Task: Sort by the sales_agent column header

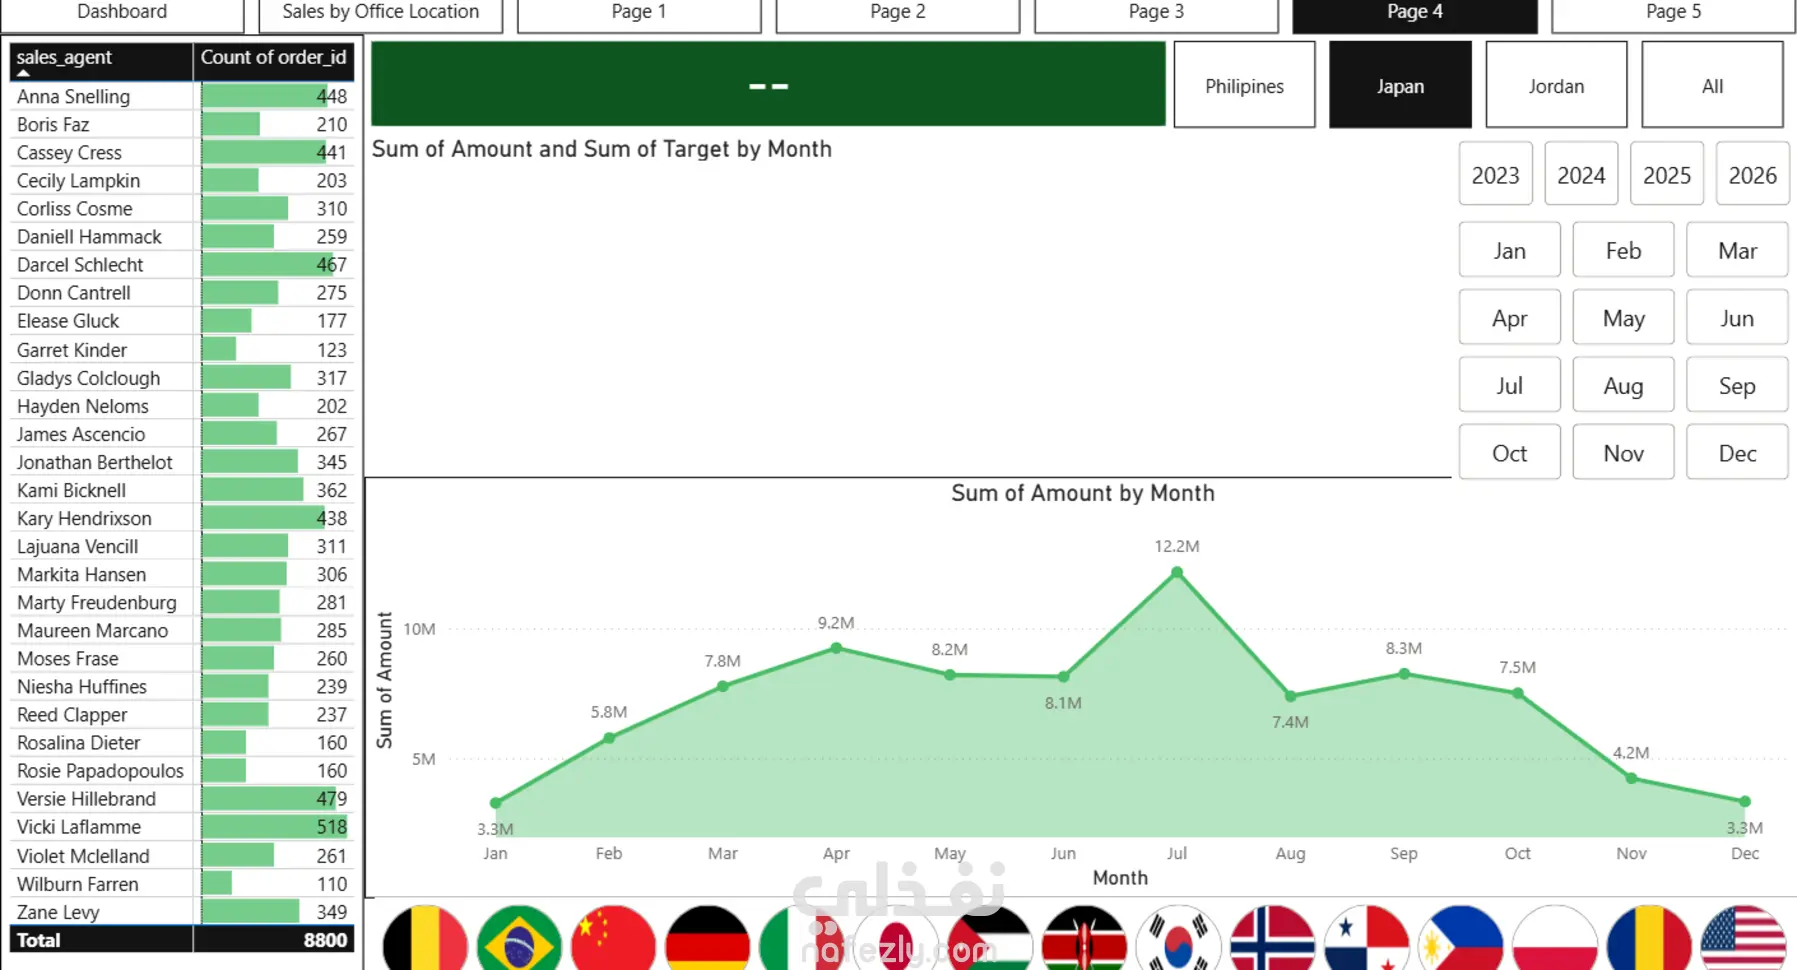Action: pos(101,60)
